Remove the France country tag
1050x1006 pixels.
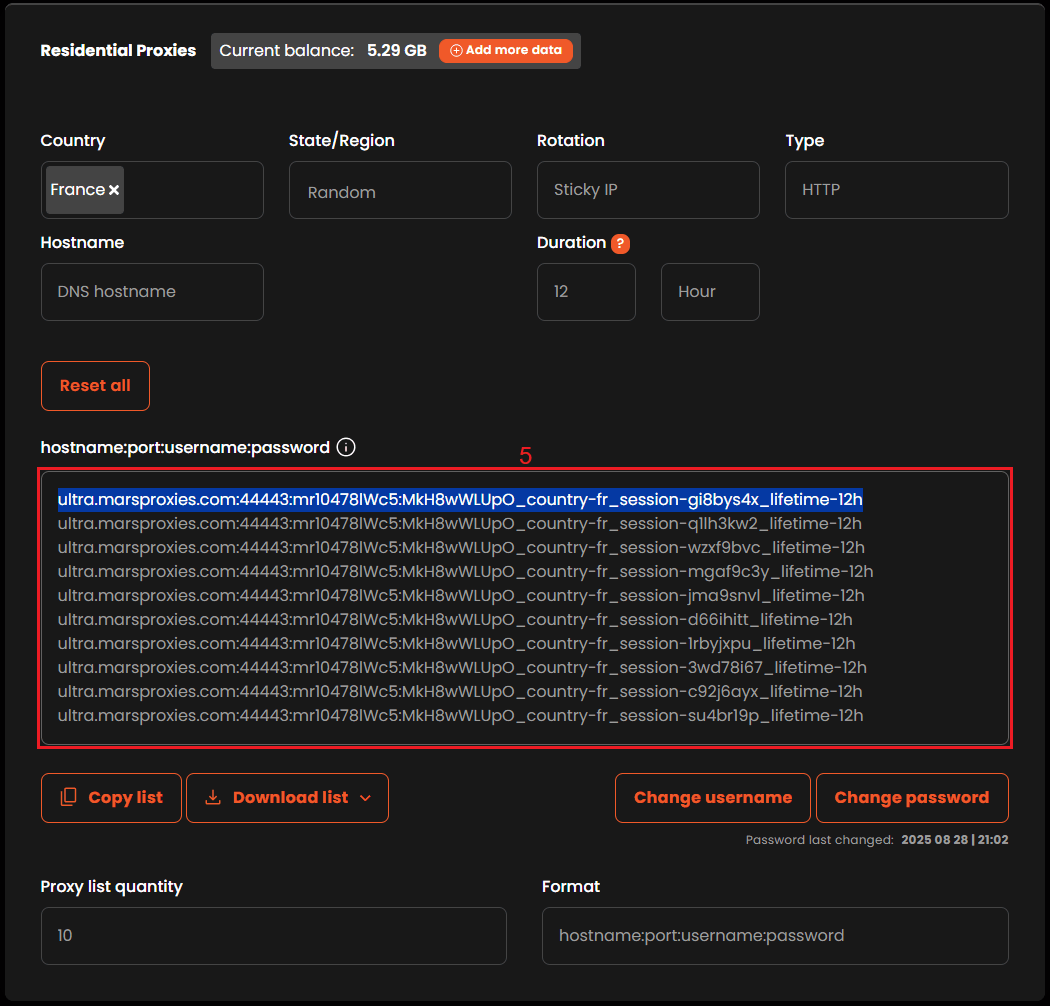tap(114, 190)
